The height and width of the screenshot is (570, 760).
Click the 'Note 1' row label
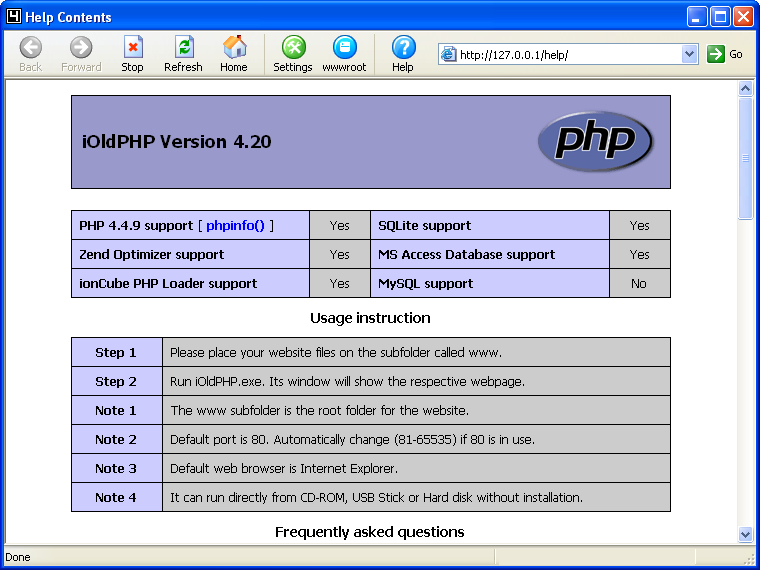[x=116, y=411]
